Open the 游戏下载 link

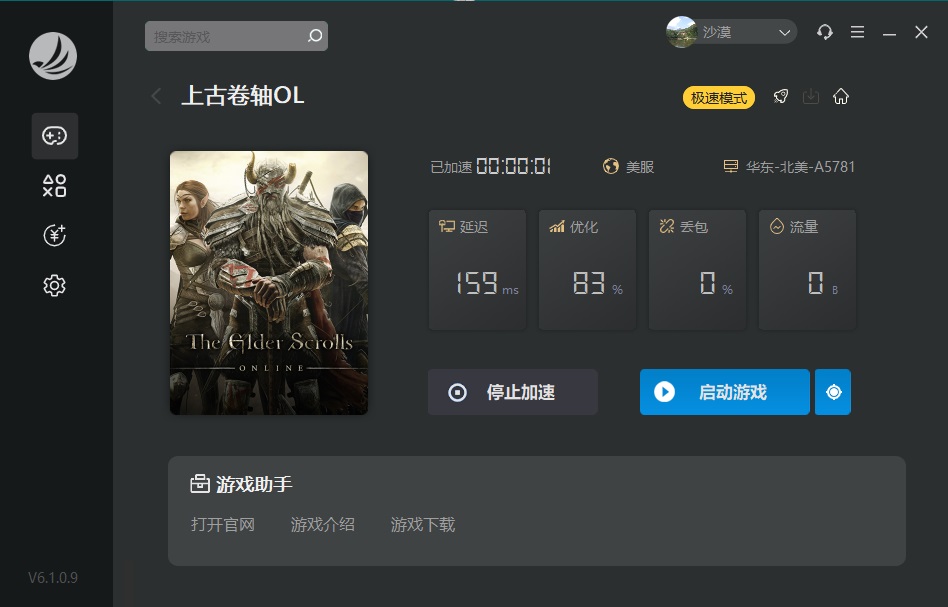click(422, 524)
